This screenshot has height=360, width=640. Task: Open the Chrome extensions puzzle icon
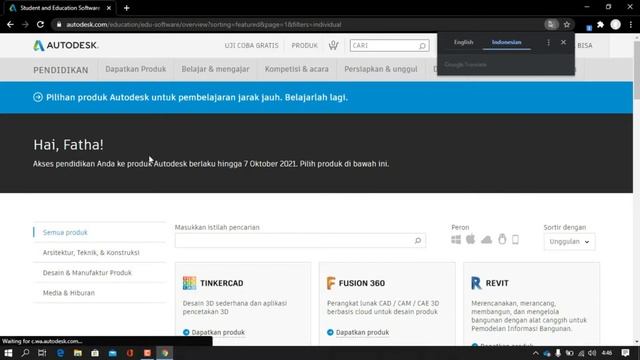pos(600,24)
